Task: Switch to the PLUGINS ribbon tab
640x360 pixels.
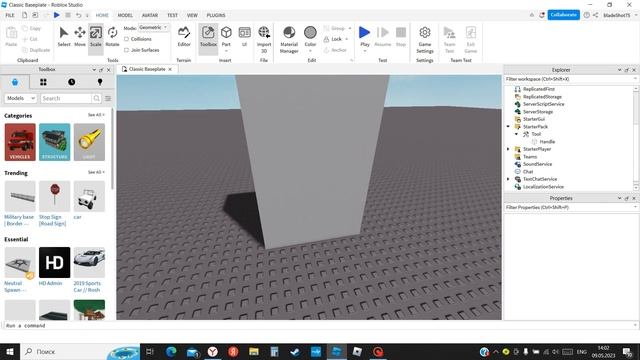Action: (216, 15)
